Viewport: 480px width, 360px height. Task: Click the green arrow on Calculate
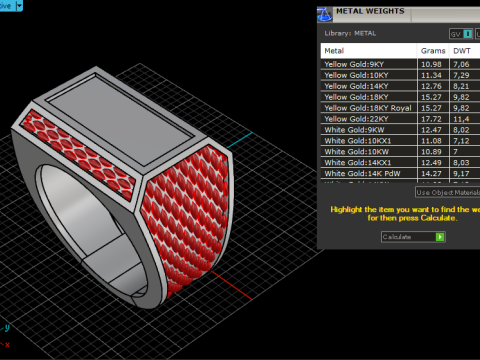point(440,237)
